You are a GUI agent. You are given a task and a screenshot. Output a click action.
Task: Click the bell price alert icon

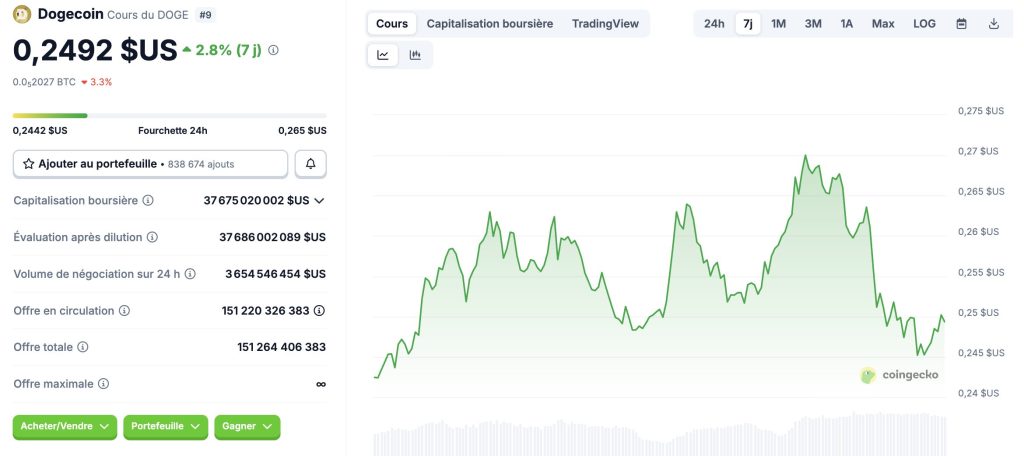(x=311, y=163)
